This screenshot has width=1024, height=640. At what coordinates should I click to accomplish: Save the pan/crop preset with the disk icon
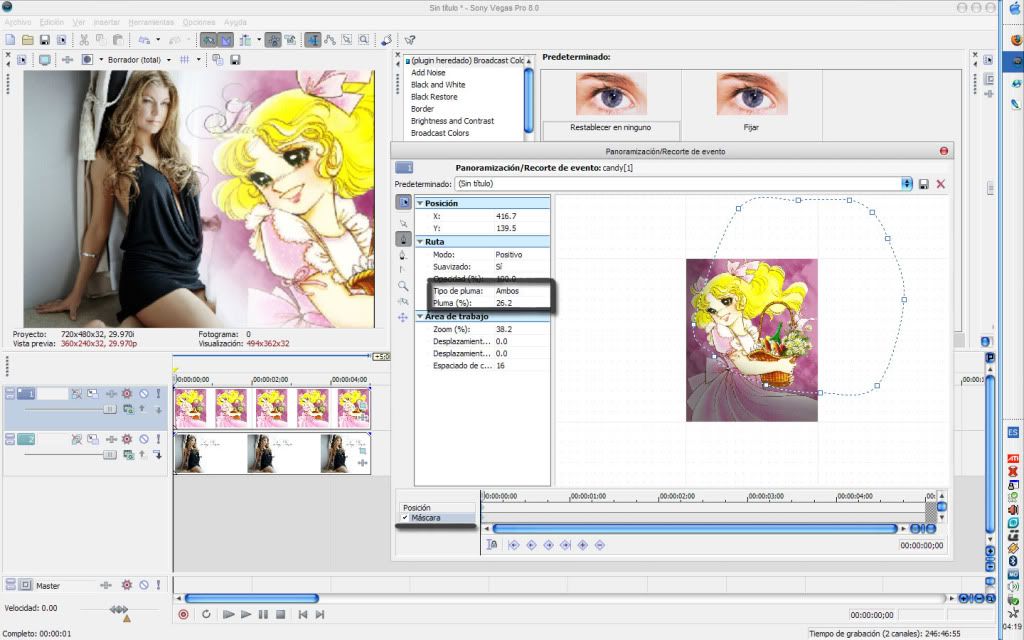(x=923, y=184)
